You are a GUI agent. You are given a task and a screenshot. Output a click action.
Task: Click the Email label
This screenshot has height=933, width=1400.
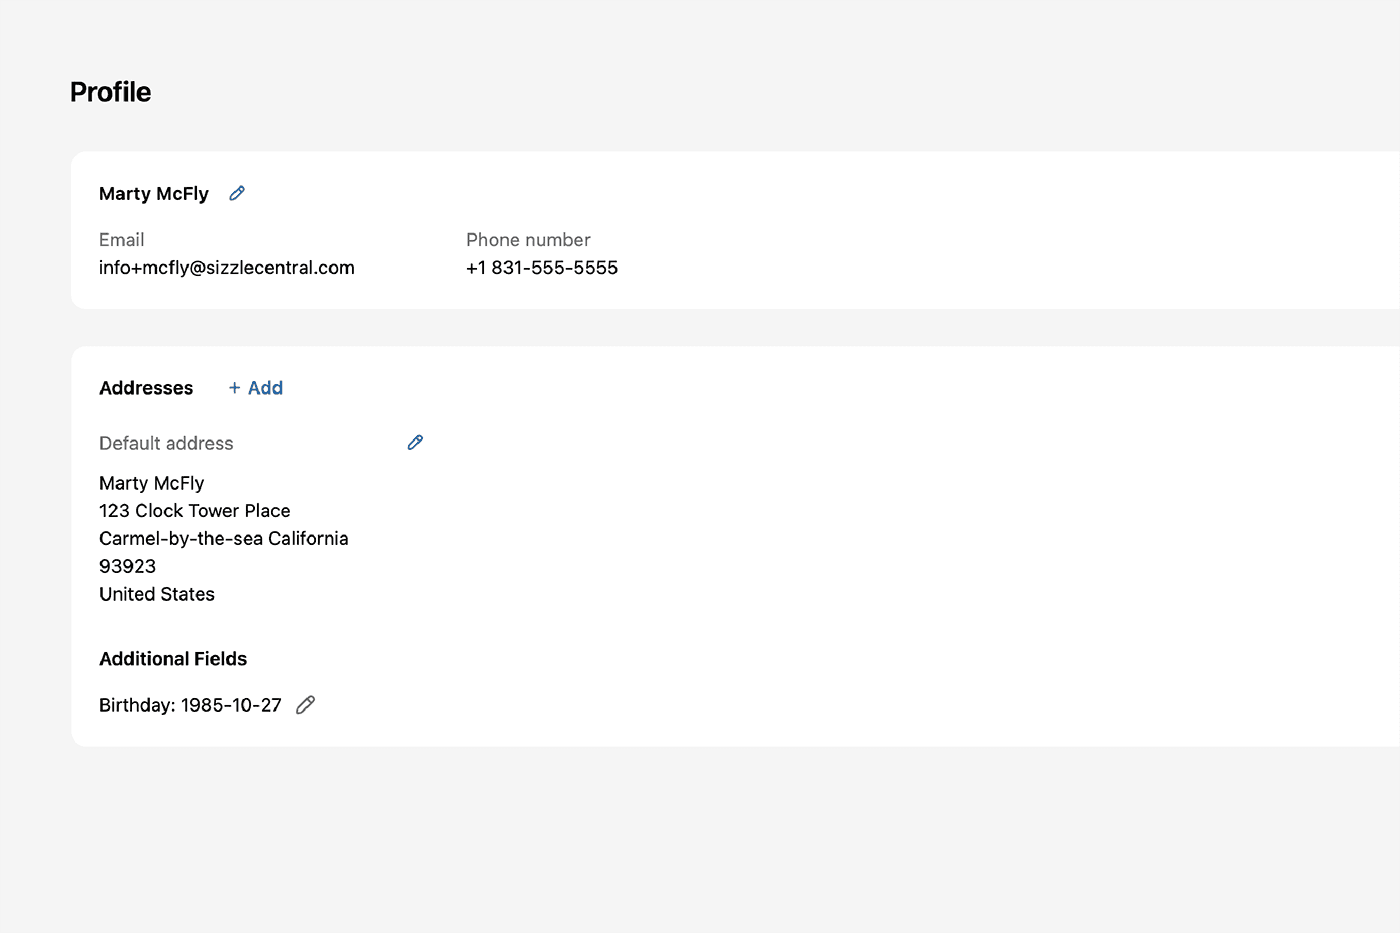122,240
